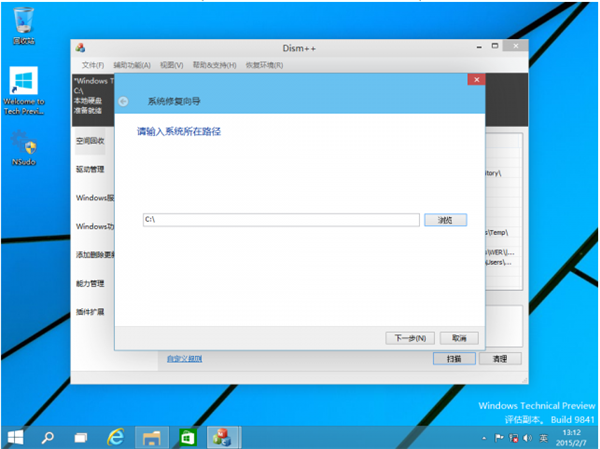
Task: Click the 下一步(N) button
Action: coord(410,338)
